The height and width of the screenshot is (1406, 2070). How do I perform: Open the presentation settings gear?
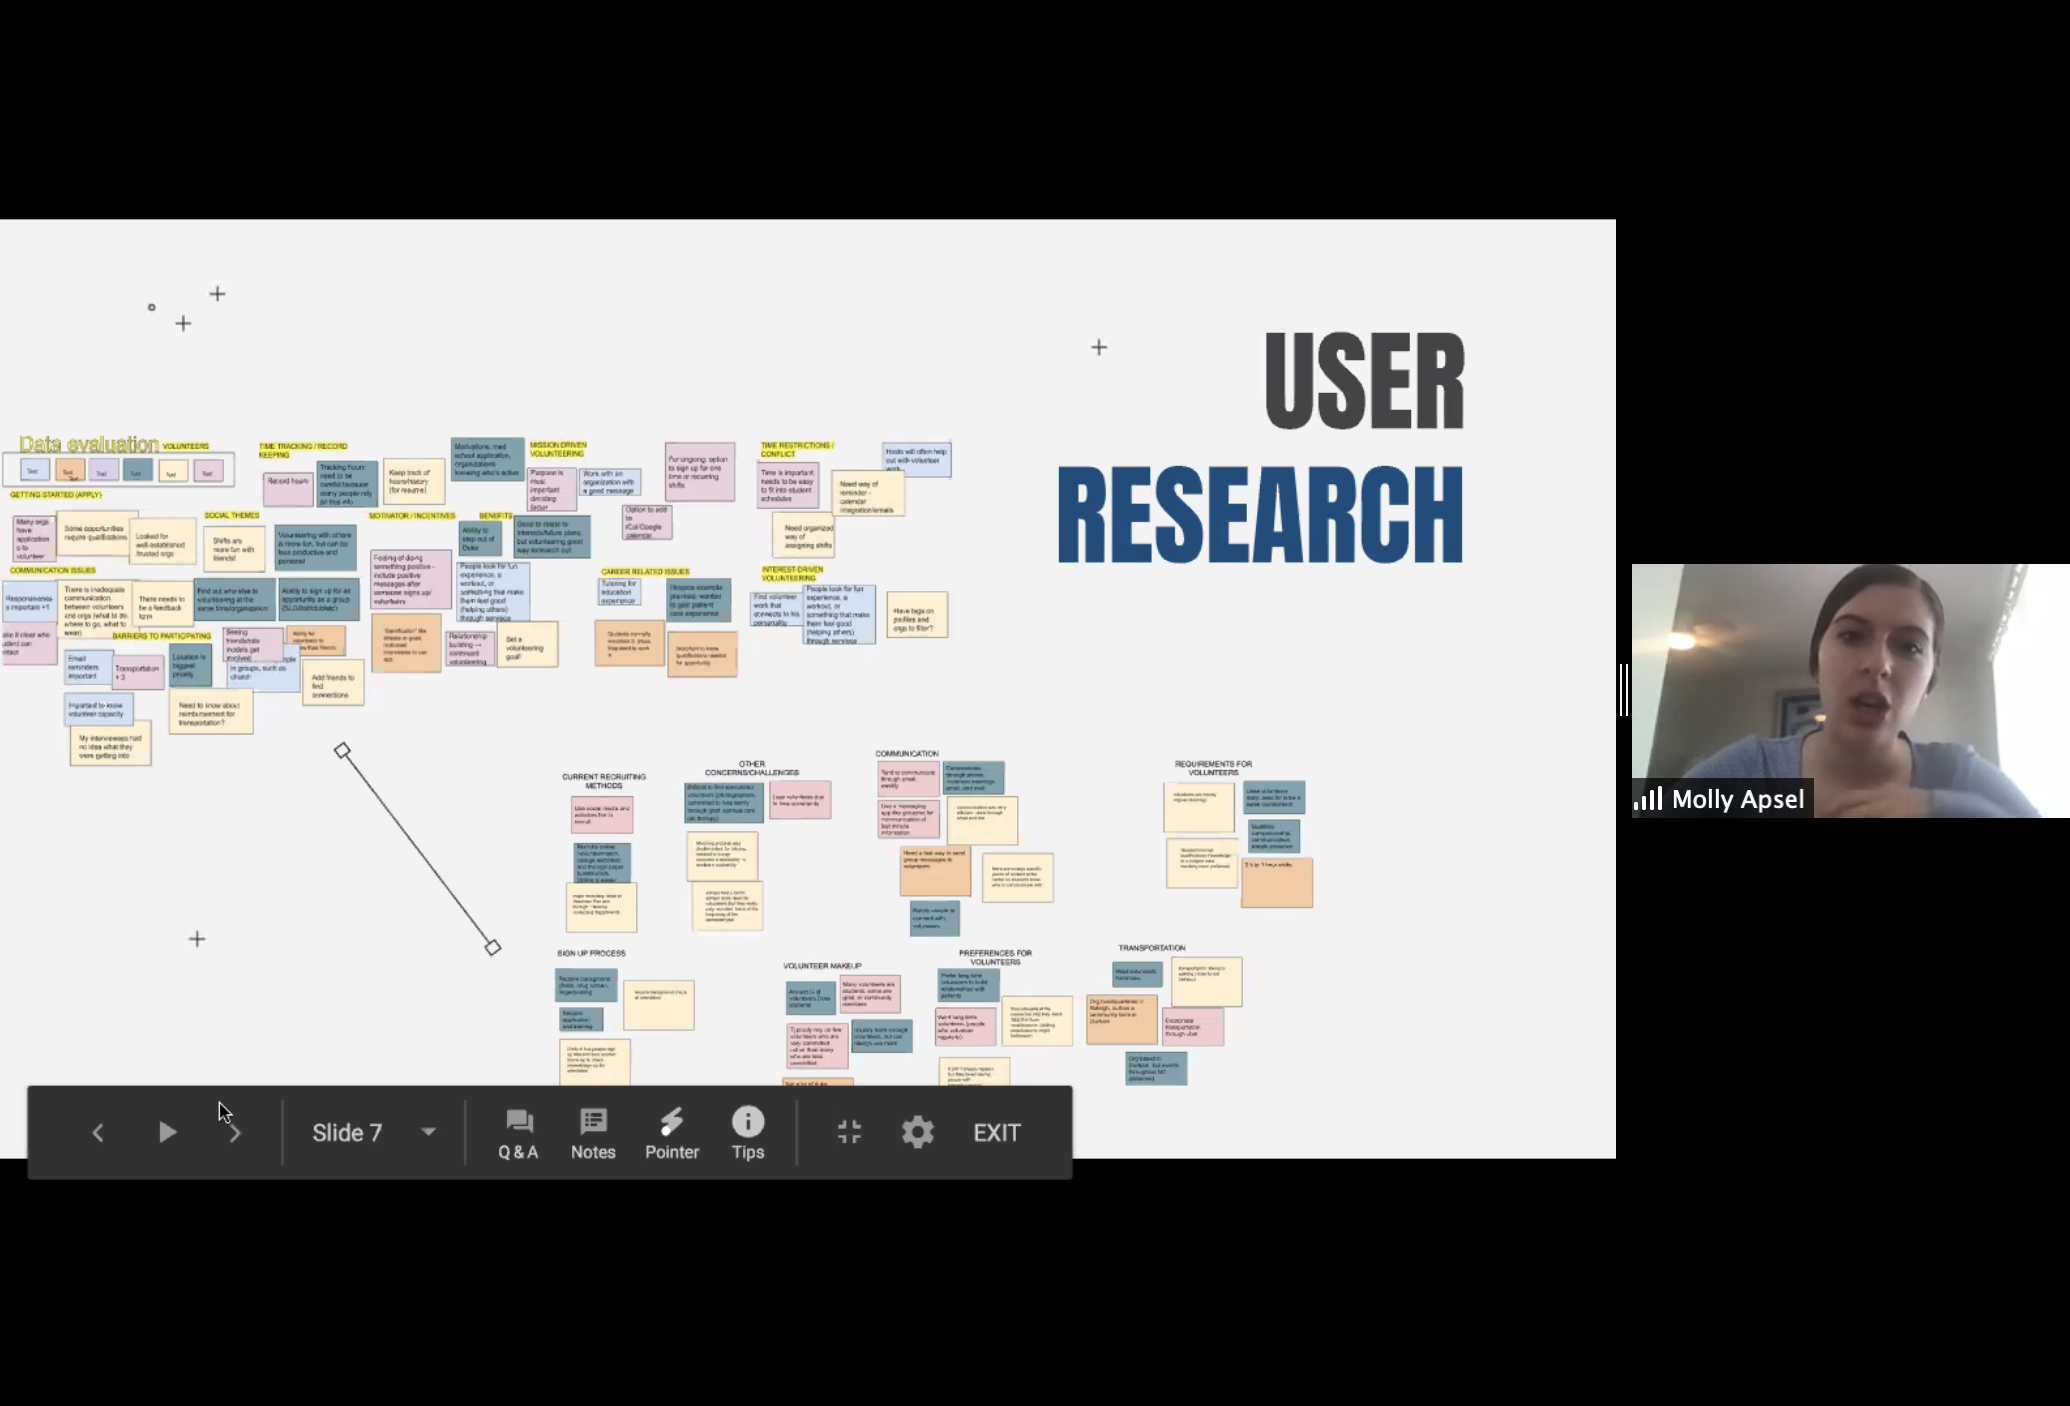click(917, 1132)
